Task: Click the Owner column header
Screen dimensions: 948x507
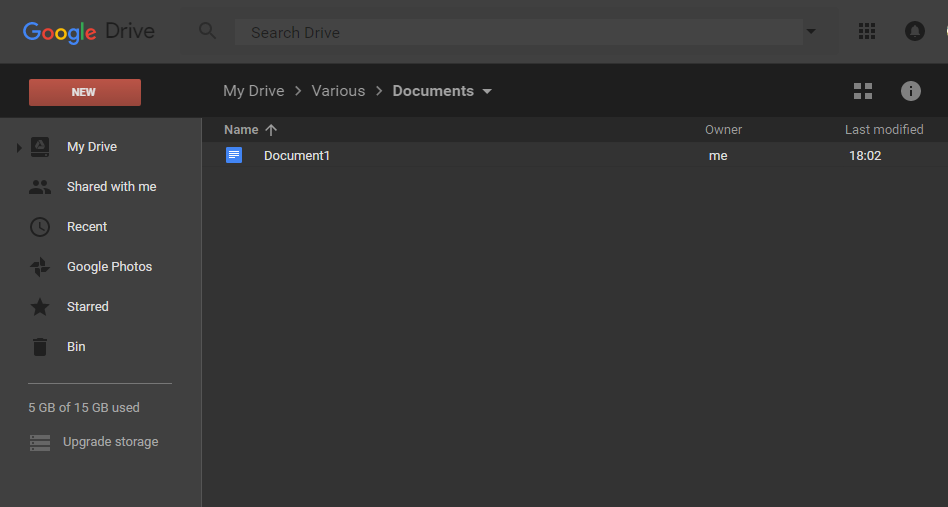Action: point(723,130)
